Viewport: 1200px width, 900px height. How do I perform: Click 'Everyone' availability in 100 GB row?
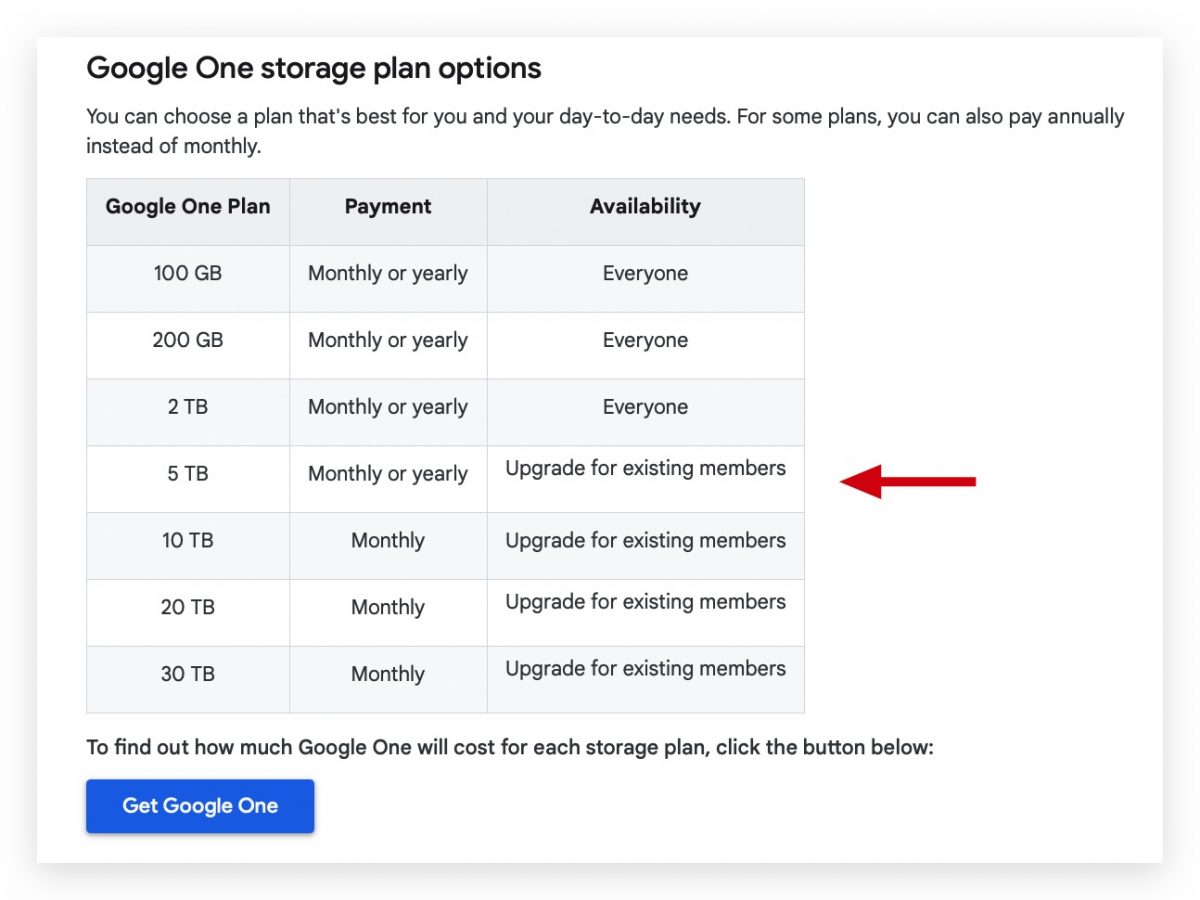pyautogui.click(x=645, y=274)
